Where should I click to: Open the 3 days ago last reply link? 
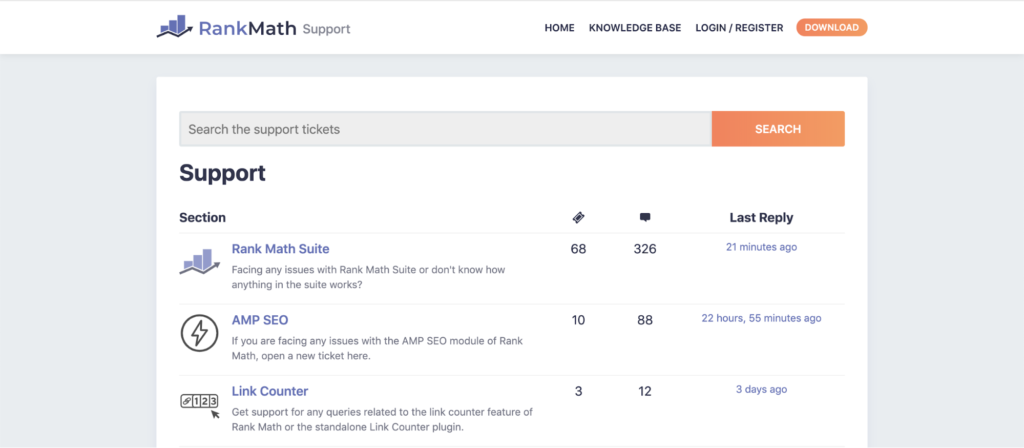[x=761, y=389]
